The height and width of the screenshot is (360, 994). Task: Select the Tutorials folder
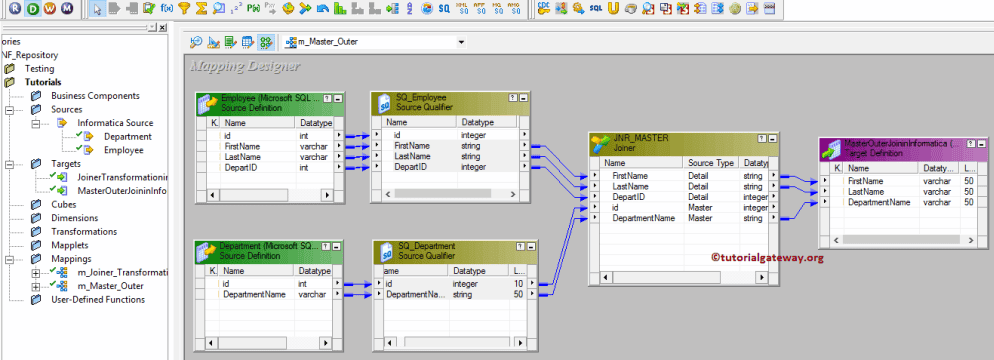tap(43, 82)
